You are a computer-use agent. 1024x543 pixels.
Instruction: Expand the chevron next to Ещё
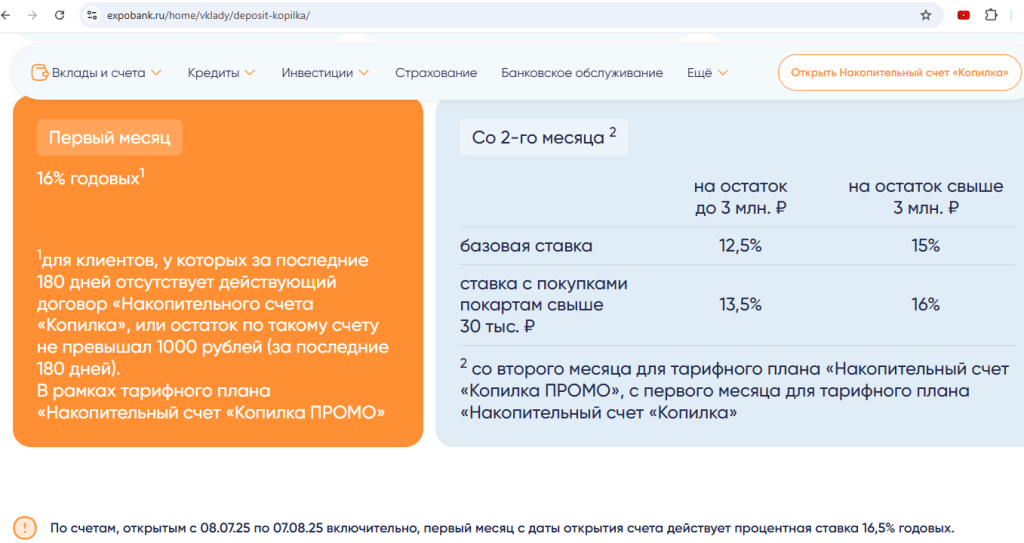point(722,73)
